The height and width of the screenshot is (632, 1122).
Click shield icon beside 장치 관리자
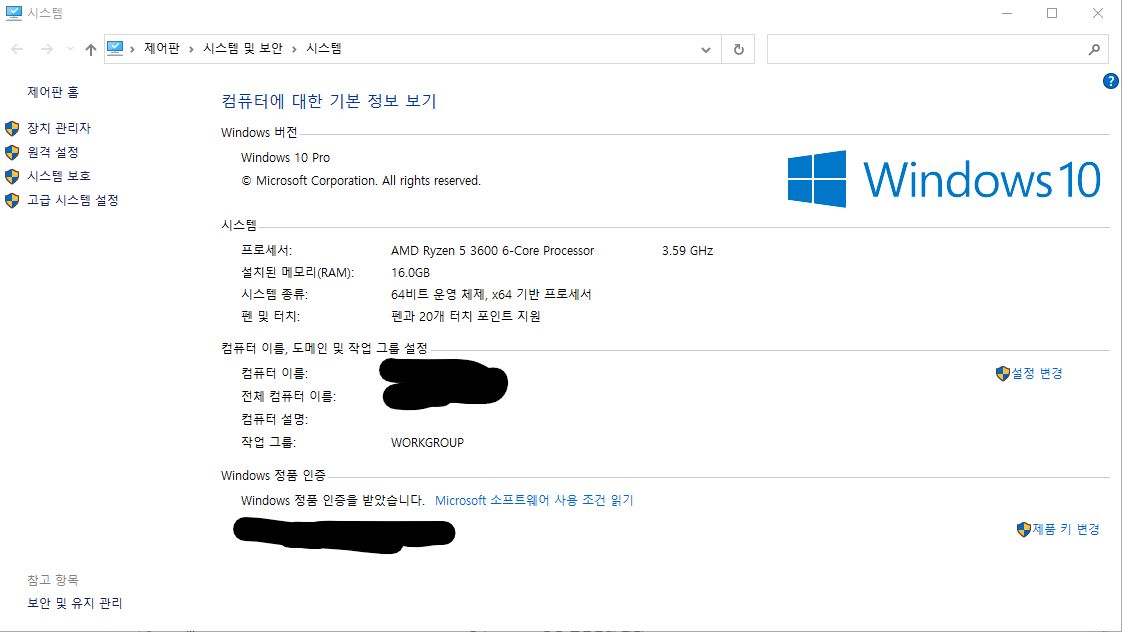(x=12, y=128)
